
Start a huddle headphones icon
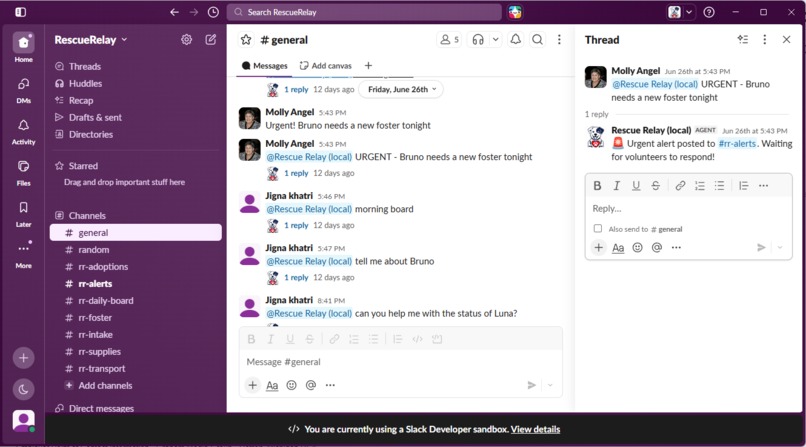478,40
